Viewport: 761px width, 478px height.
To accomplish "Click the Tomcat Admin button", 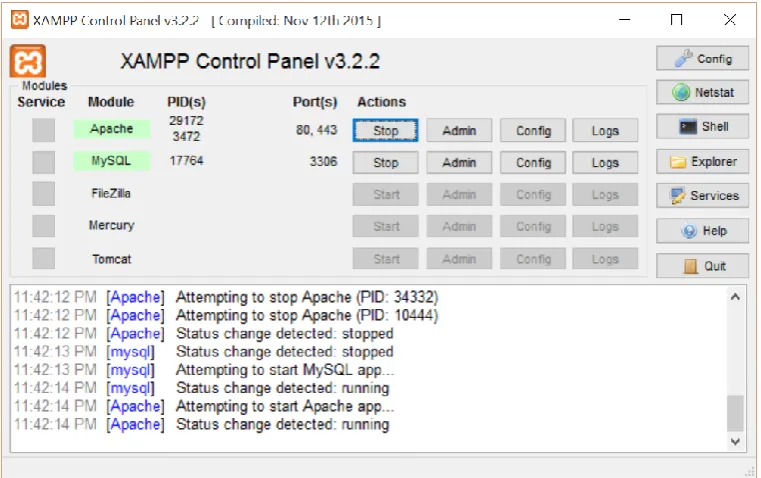I will pos(459,259).
